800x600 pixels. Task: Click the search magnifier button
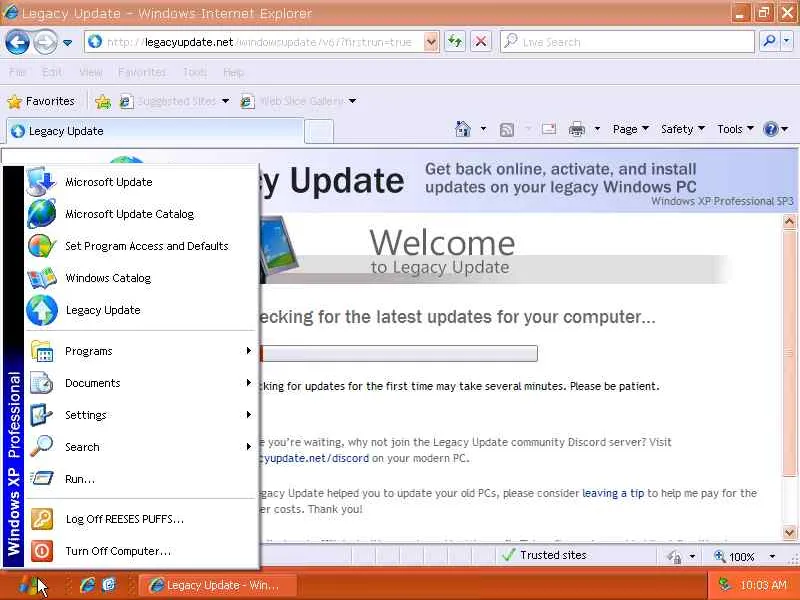point(769,42)
